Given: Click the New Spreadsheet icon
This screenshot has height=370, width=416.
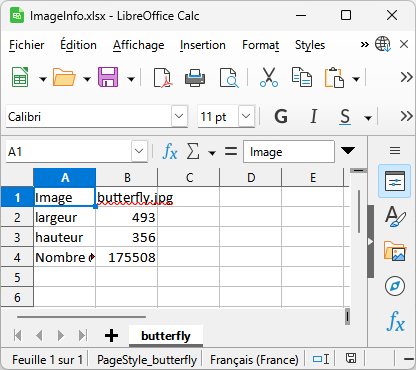Looking at the screenshot, I should [20, 78].
